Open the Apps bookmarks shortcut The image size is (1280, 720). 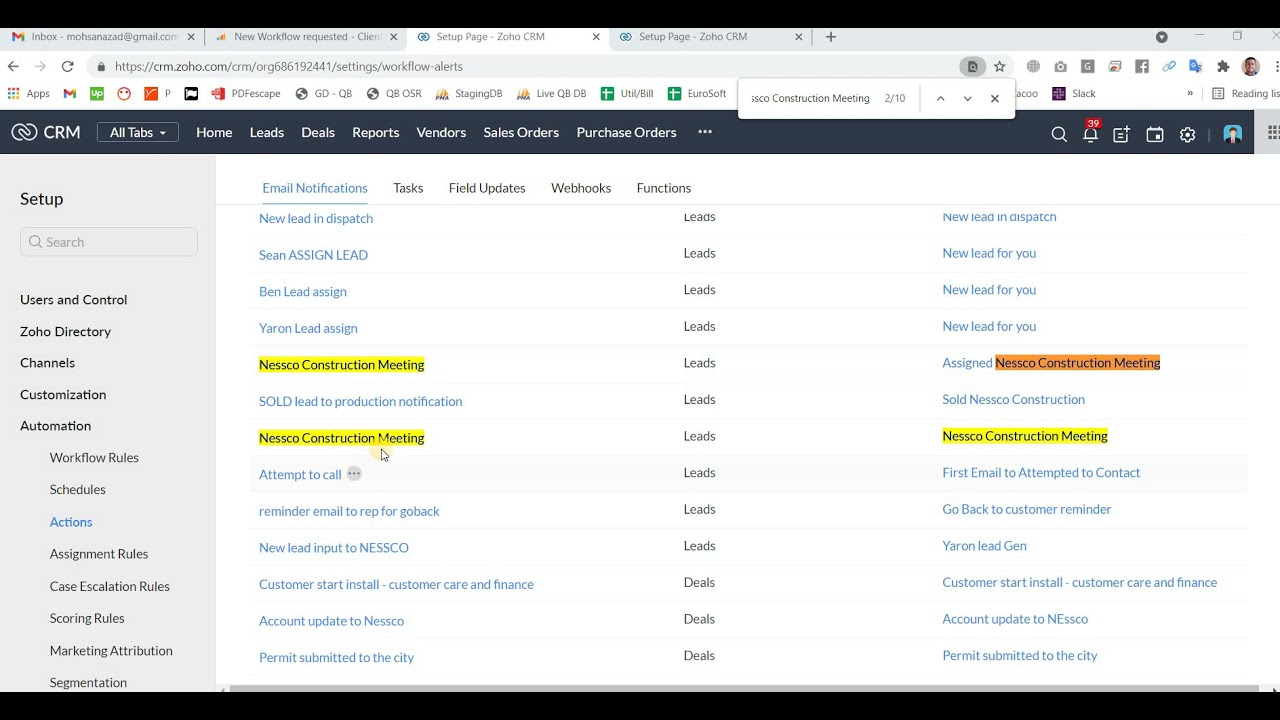point(28,93)
